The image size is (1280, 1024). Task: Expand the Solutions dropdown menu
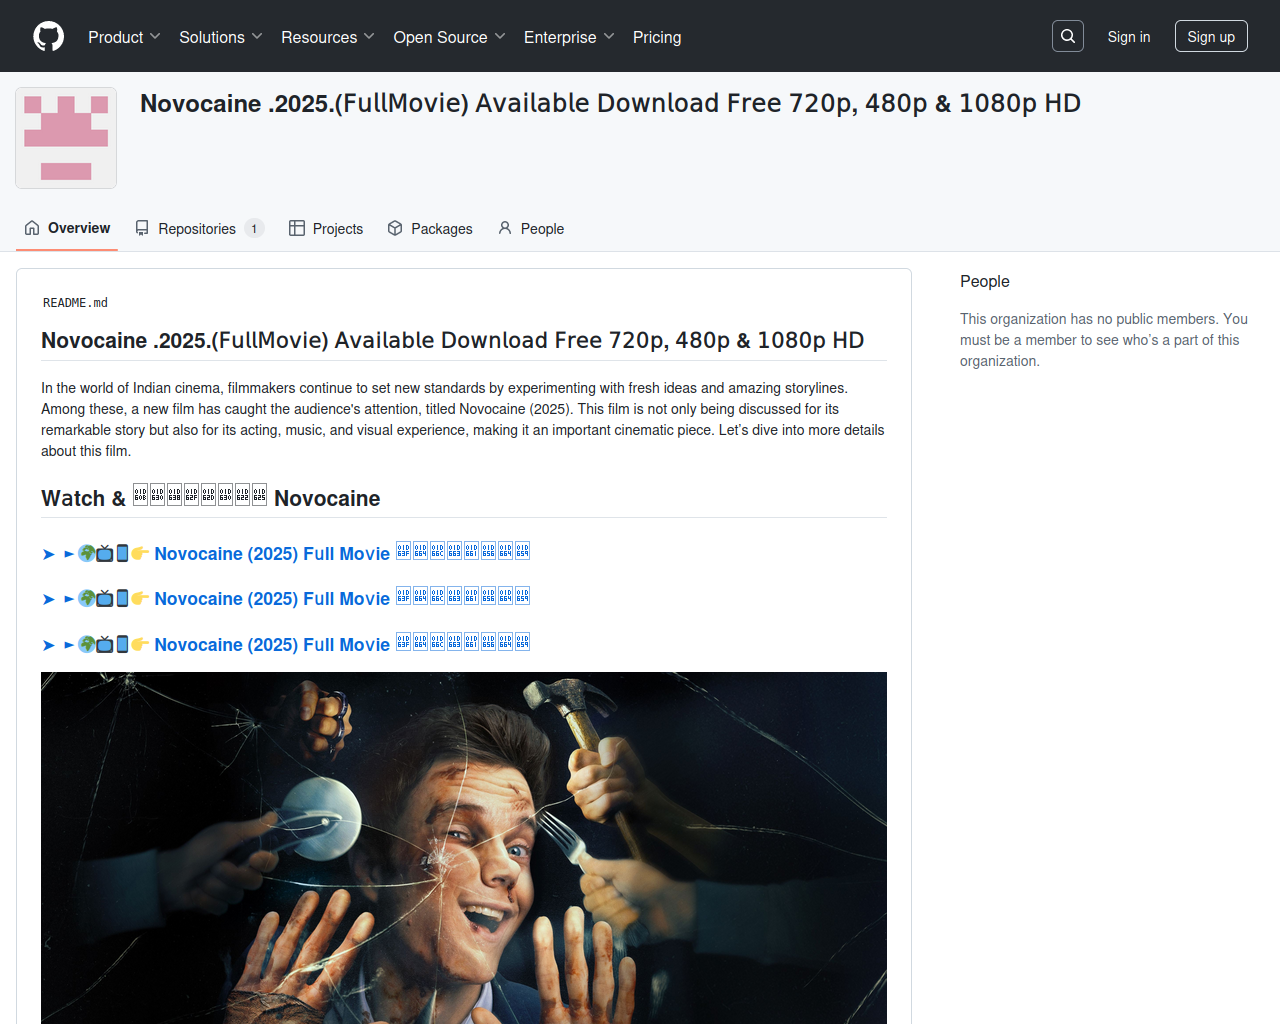click(x=220, y=37)
